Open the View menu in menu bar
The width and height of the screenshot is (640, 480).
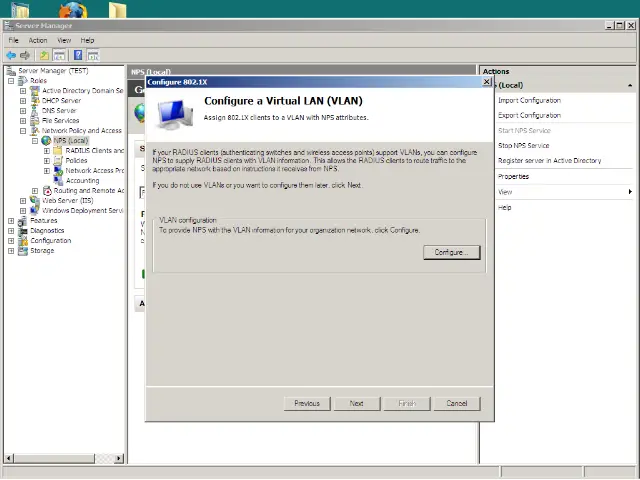click(64, 40)
